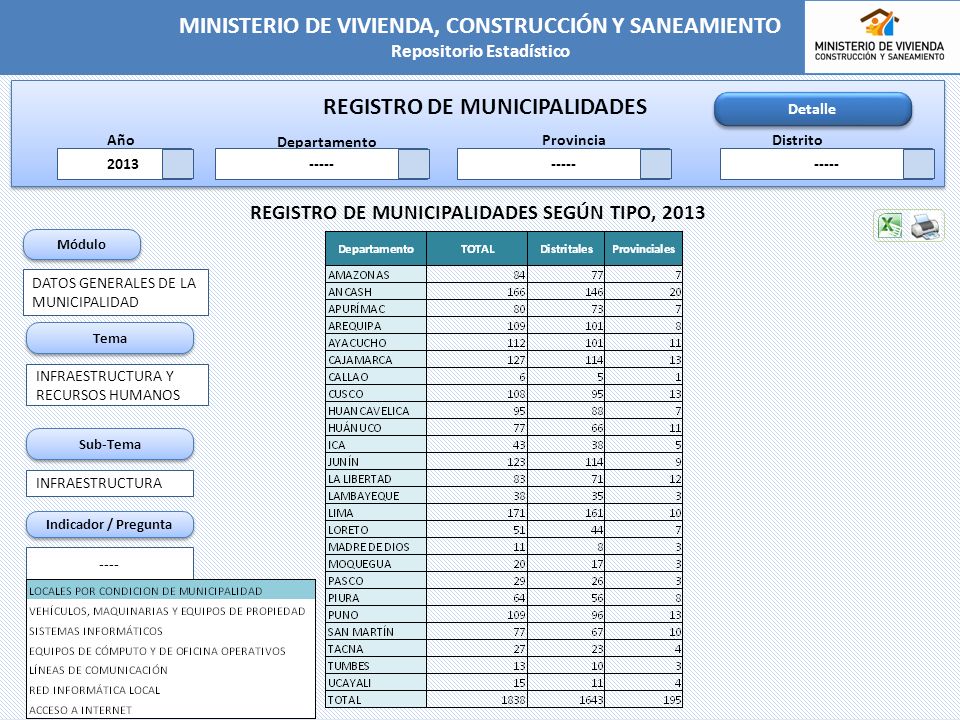Click the Año field showing 2013
The height and width of the screenshot is (720, 960).
(x=110, y=164)
